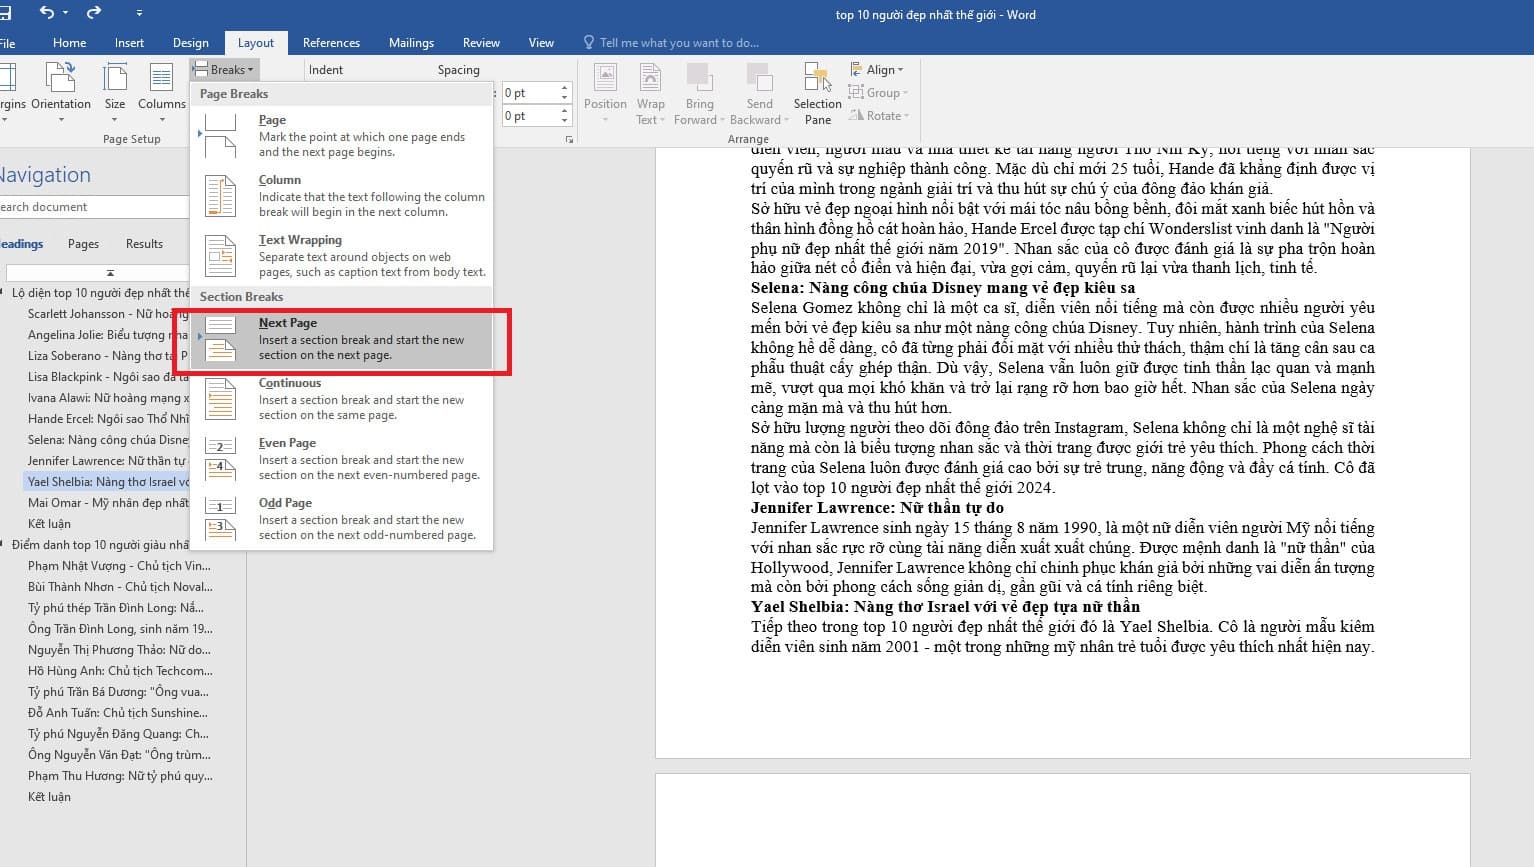Go to the Phạm Nhật Vượng heading
Viewport: 1534px width, 867px height.
119,566
